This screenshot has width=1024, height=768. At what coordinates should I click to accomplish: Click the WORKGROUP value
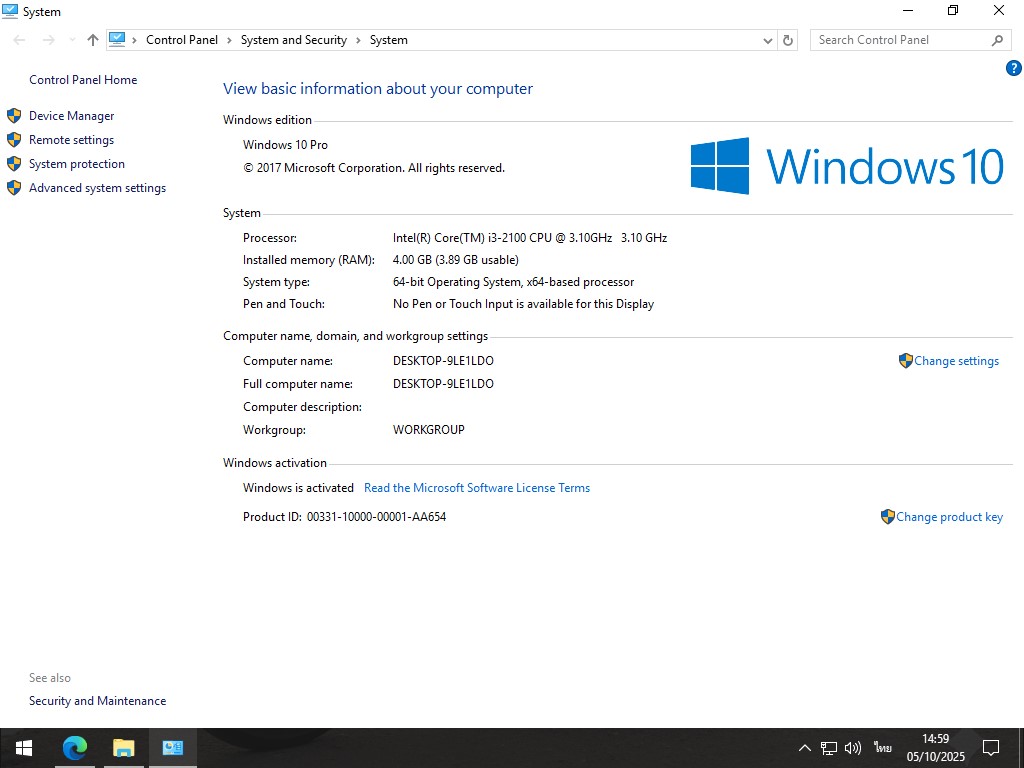428,430
